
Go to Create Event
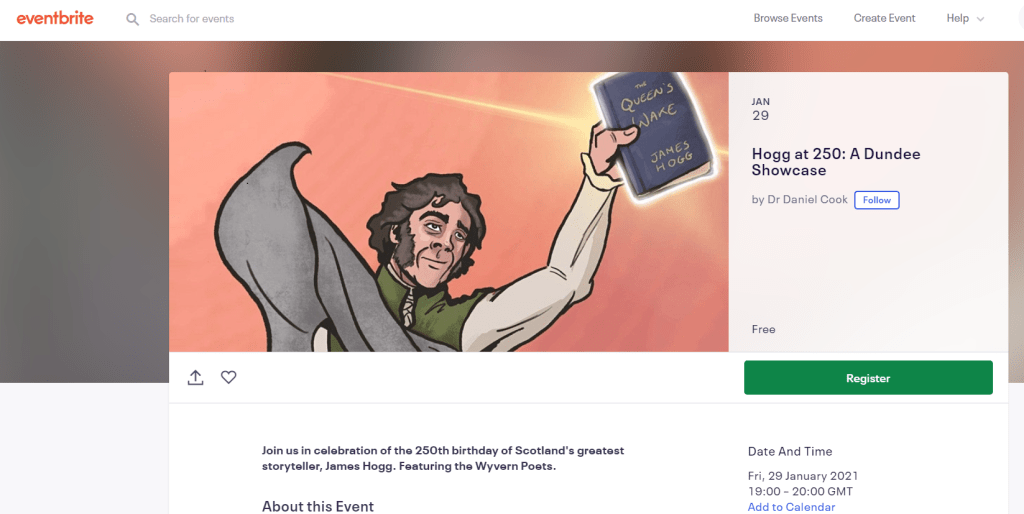pos(884,18)
